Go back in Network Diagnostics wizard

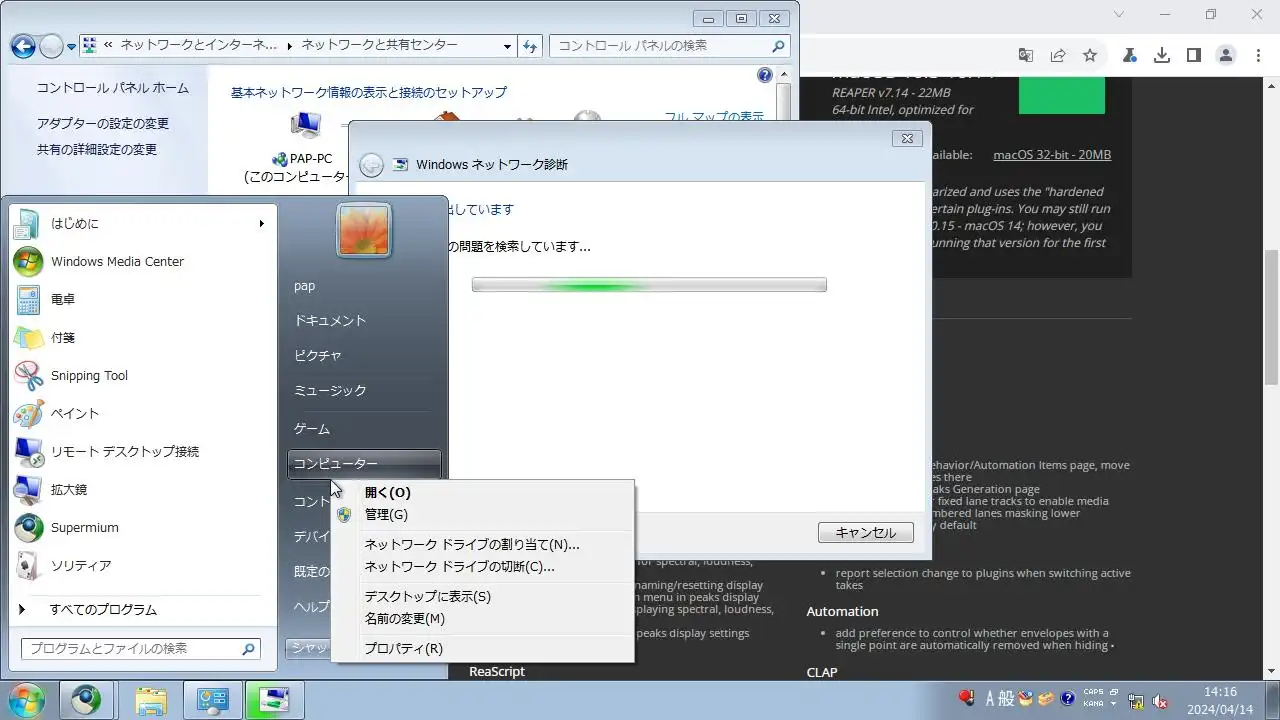tap(371, 165)
